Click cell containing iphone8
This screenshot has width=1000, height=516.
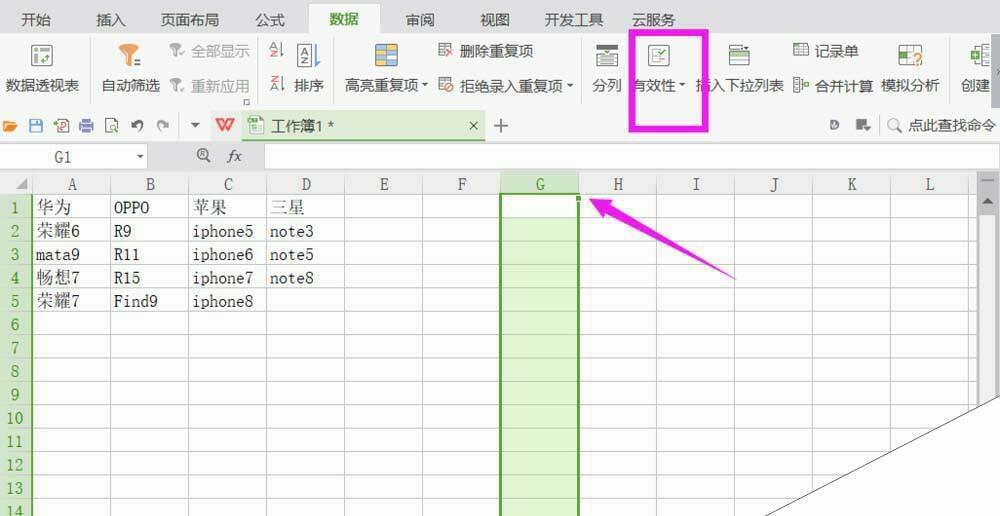click(x=228, y=301)
